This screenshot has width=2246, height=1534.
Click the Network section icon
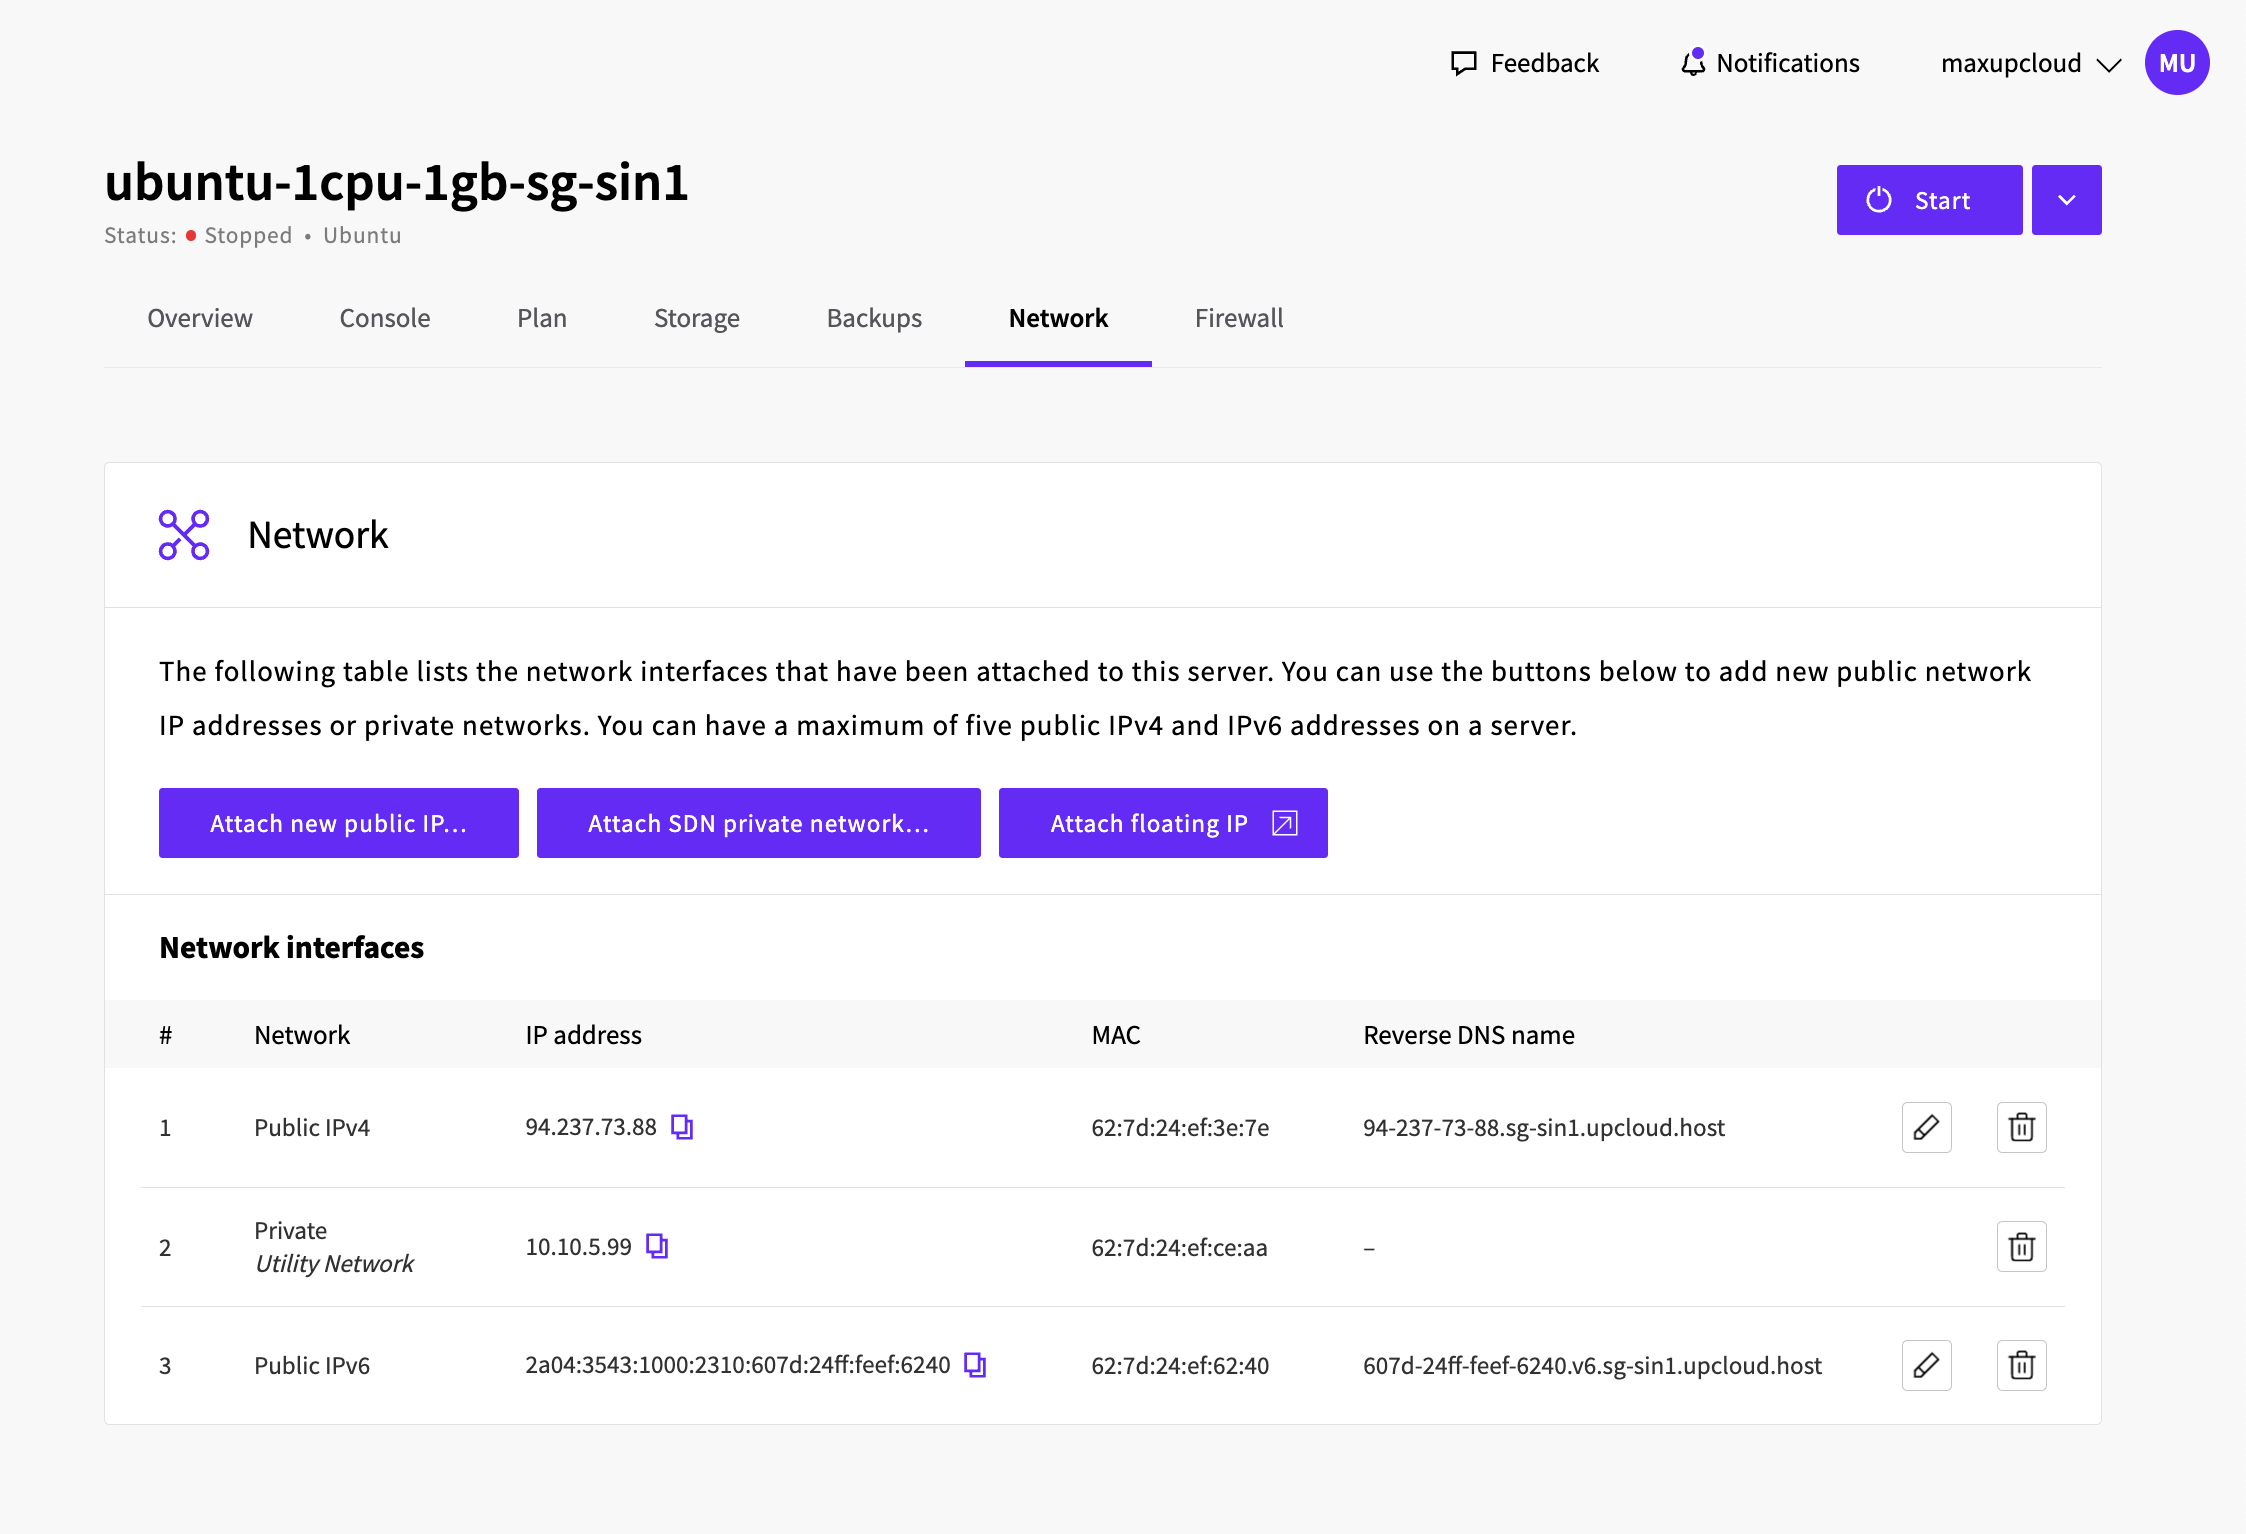point(184,535)
